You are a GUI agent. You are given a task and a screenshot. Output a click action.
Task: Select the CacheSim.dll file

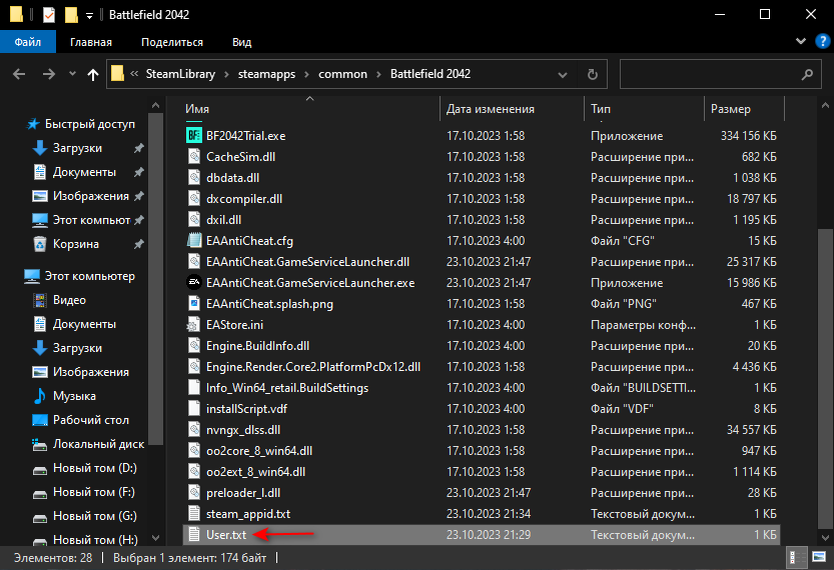(x=481, y=157)
